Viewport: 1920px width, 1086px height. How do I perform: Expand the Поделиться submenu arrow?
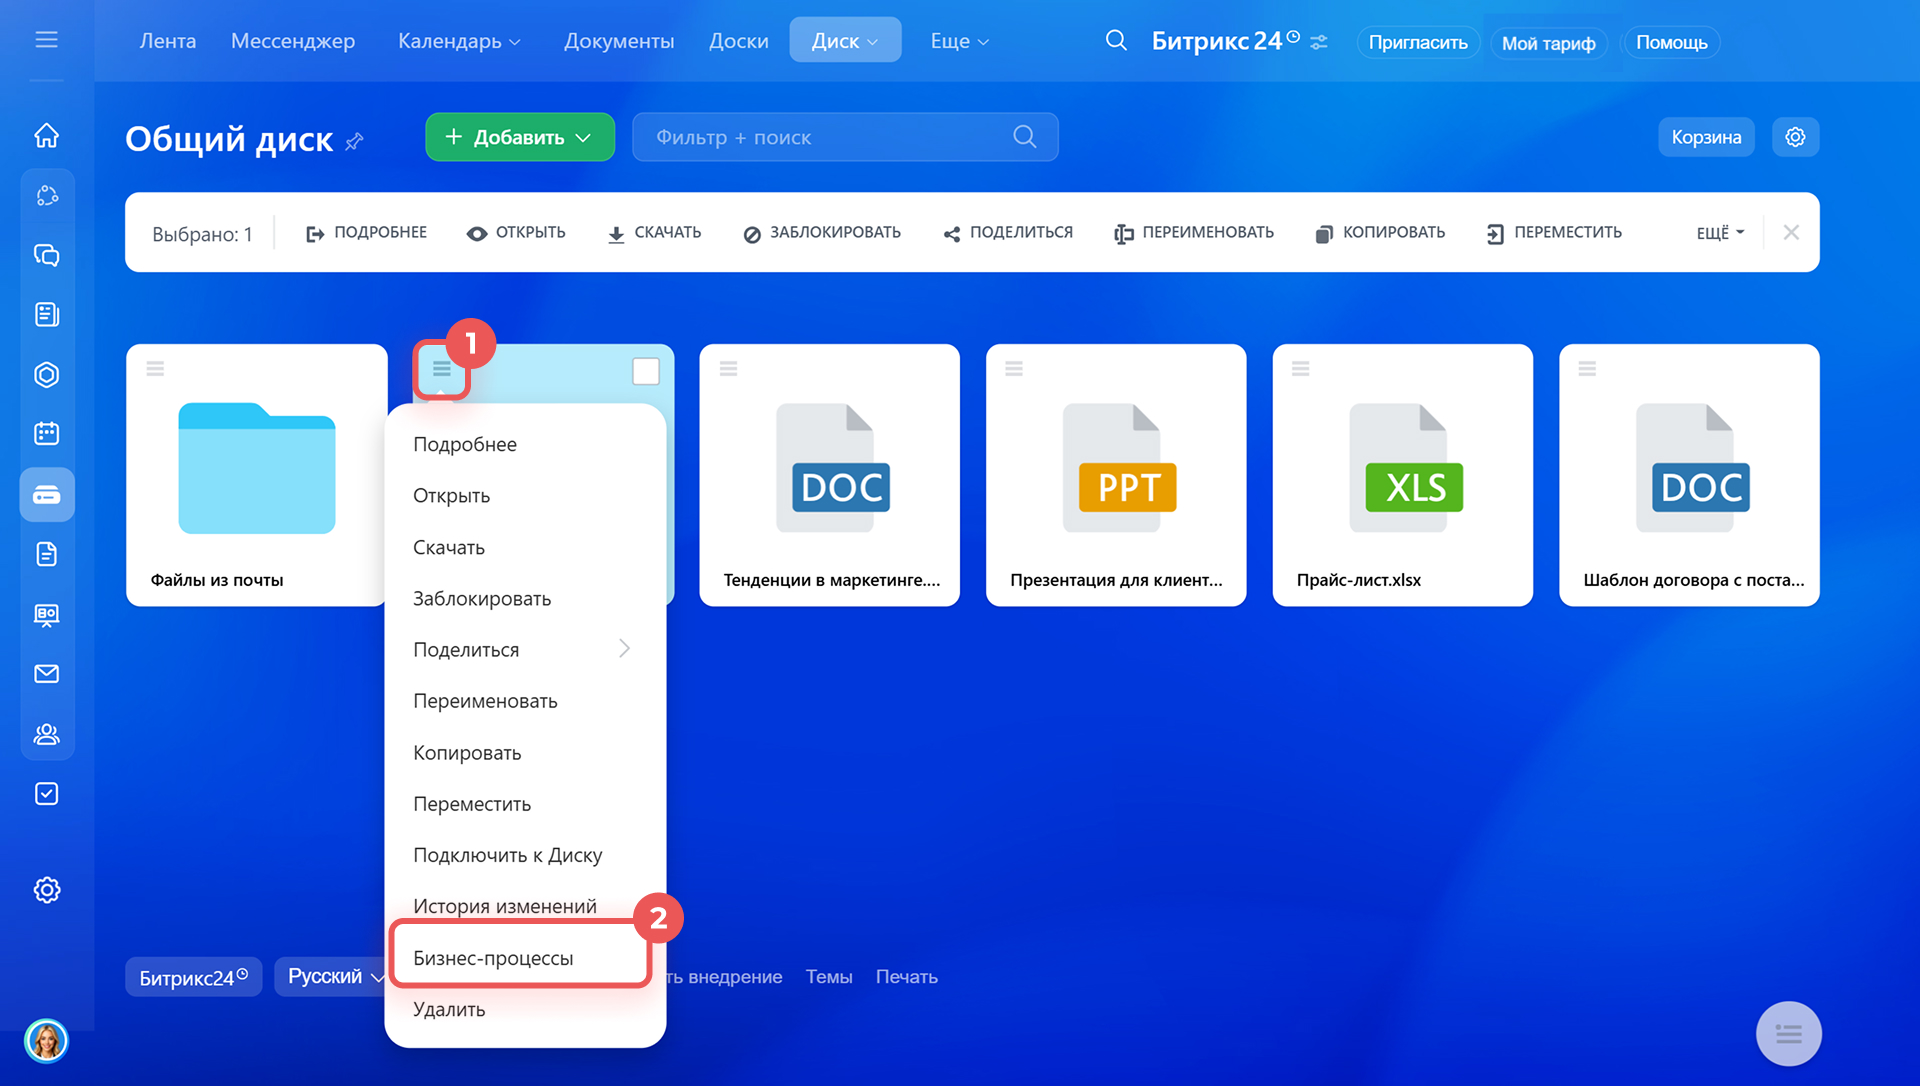[624, 649]
